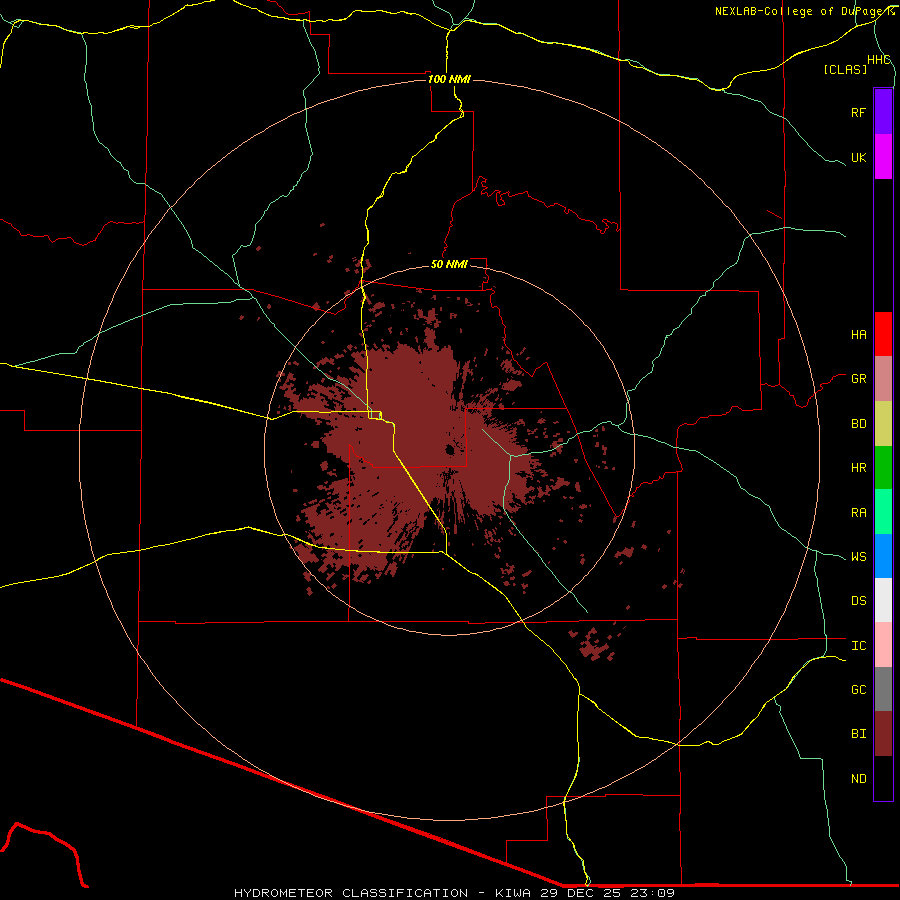Select the BI dark-red legend swatch
The image size is (900, 900).
pyautogui.click(x=883, y=734)
